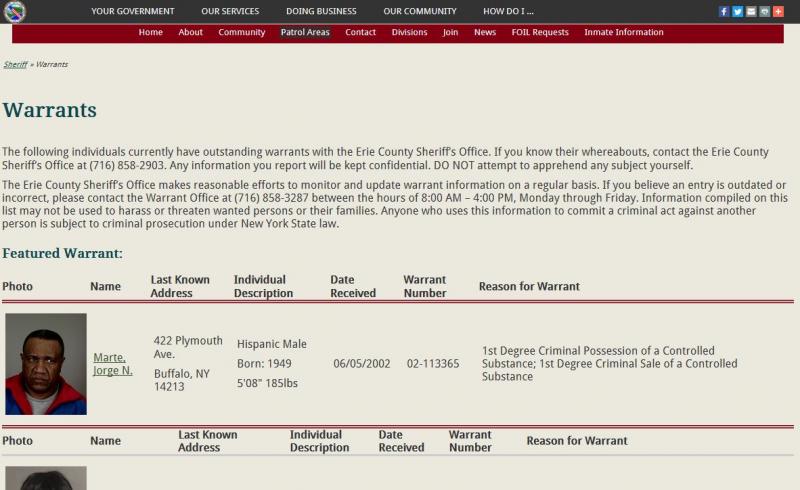Follow the Sheriff breadcrumb link
The image size is (800, 490).
(15, 64)
